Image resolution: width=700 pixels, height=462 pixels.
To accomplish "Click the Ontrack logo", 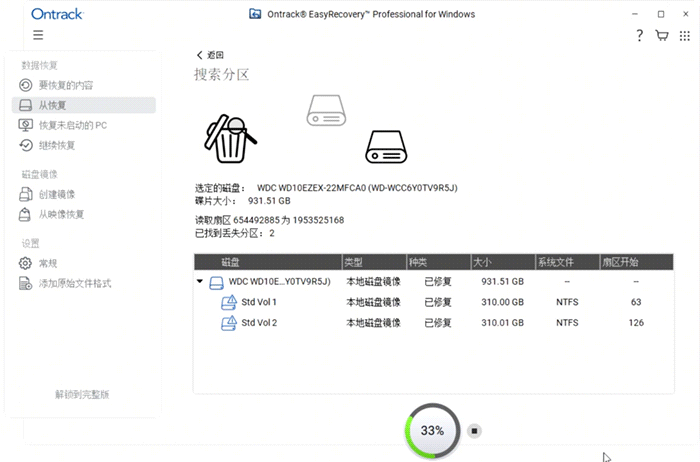I will click(57, 14).
